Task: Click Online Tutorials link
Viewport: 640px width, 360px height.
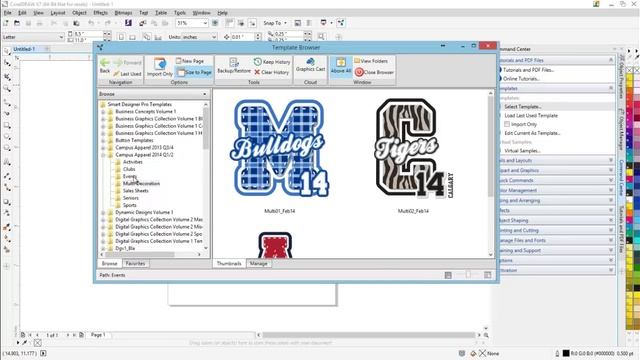Action: tap(521, 79)
